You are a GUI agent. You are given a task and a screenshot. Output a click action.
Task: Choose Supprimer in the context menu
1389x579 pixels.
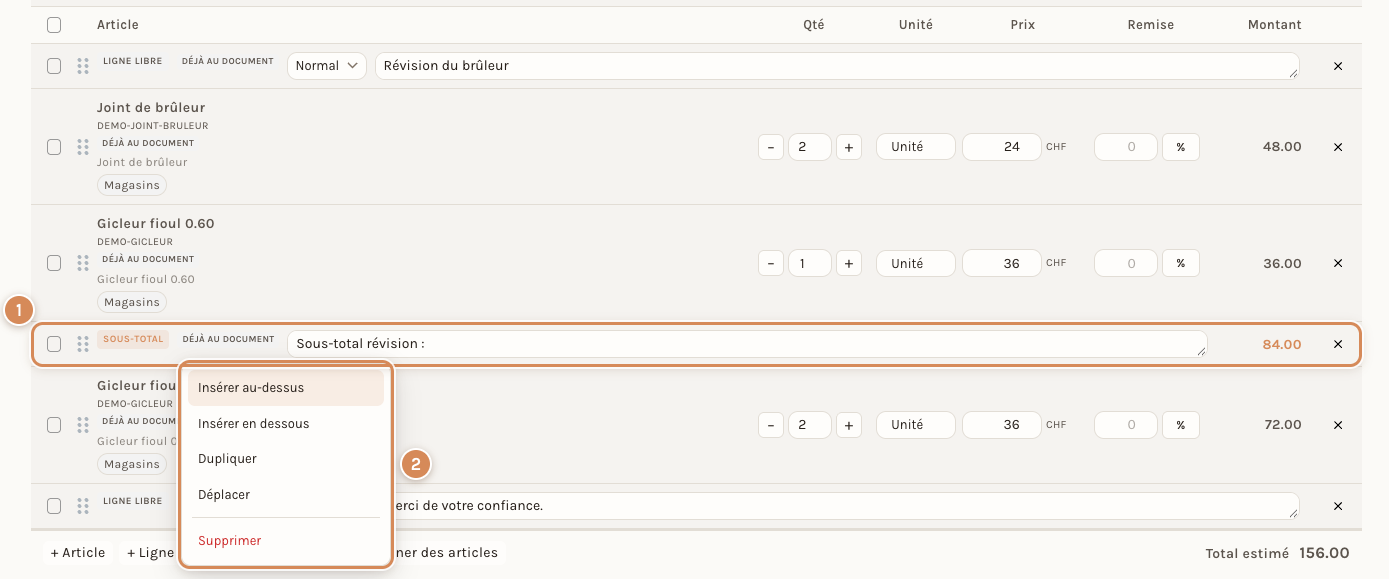(x=286, y=541)
